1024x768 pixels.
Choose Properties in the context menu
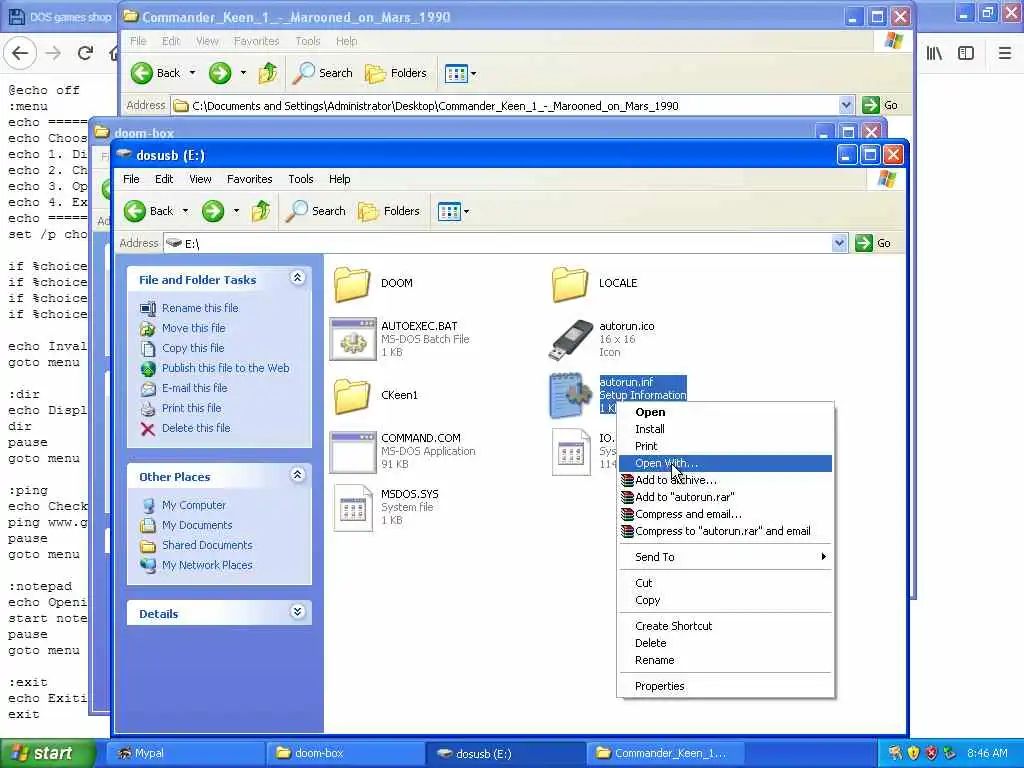pos(725,686)
